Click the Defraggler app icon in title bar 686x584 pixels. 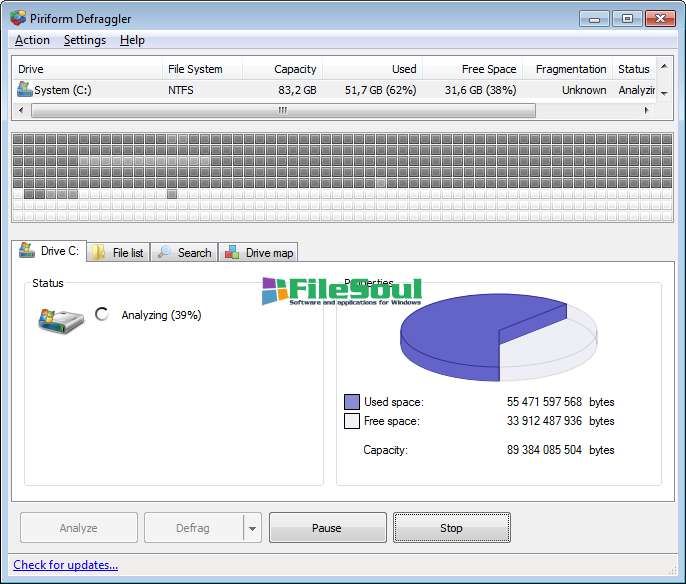pos(18,18)
